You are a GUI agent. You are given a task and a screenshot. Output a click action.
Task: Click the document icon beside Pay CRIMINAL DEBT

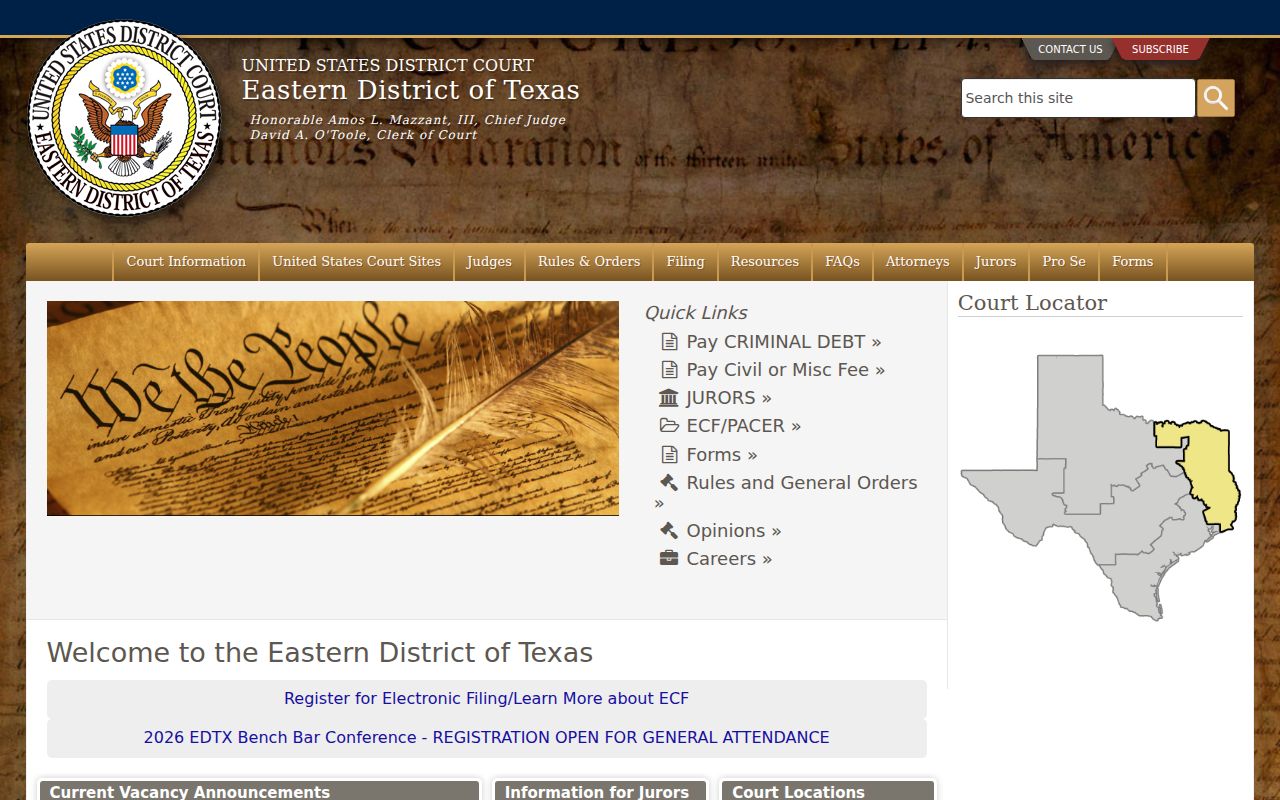click(669, 342)
